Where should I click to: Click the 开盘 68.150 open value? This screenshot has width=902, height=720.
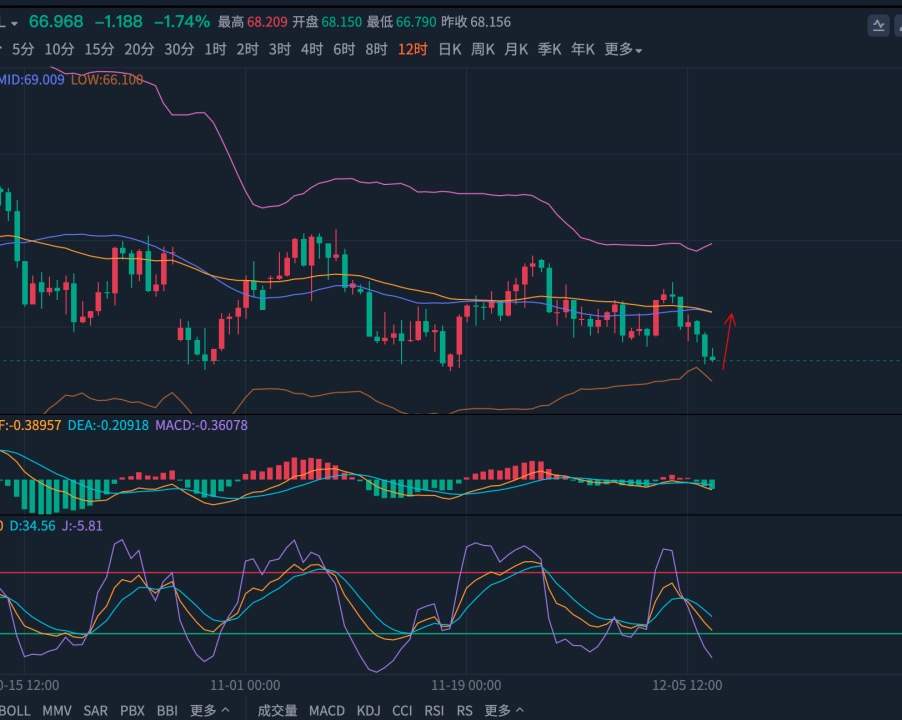click(x=327, y=22)
